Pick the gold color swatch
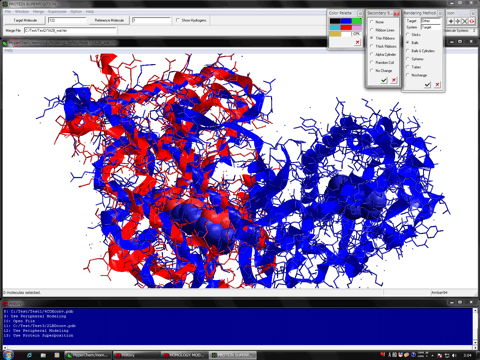480x360 pixels. (335, 34)
